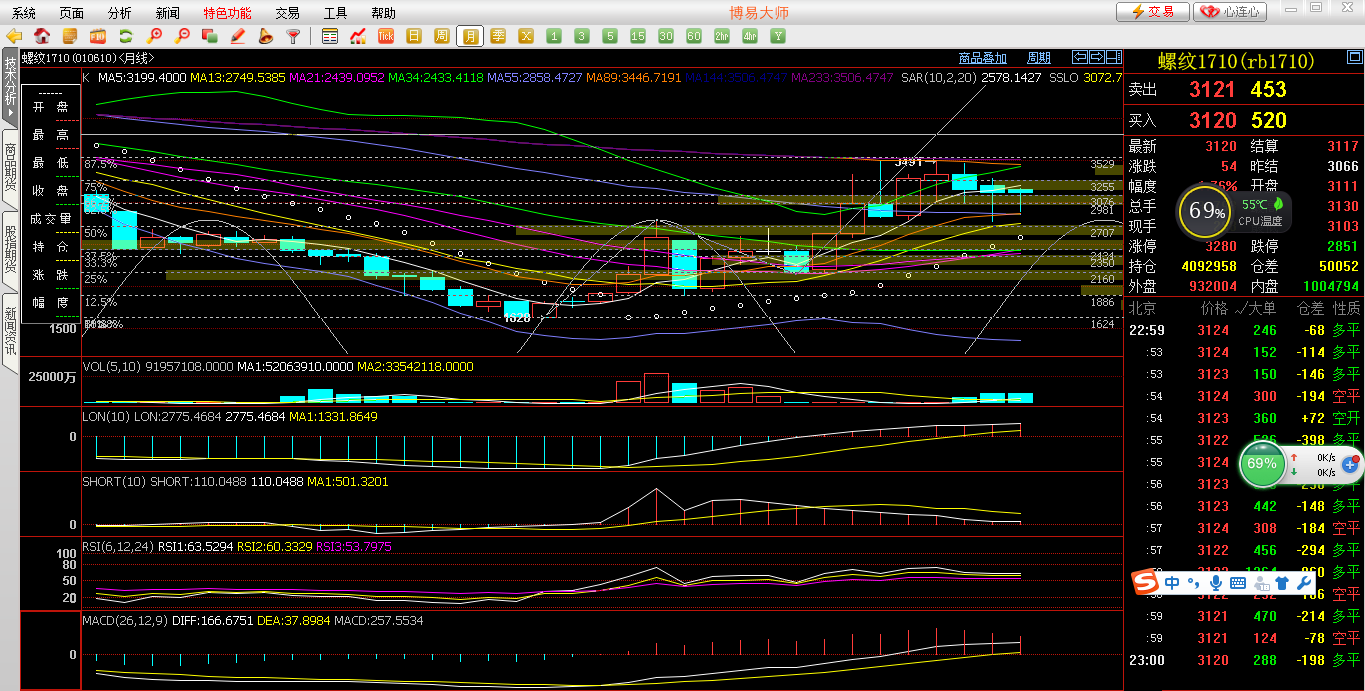This screenshot has height=691, width=1365.
Task: Click the Sogou S input method icon
Action: [x=1145, y=582]
